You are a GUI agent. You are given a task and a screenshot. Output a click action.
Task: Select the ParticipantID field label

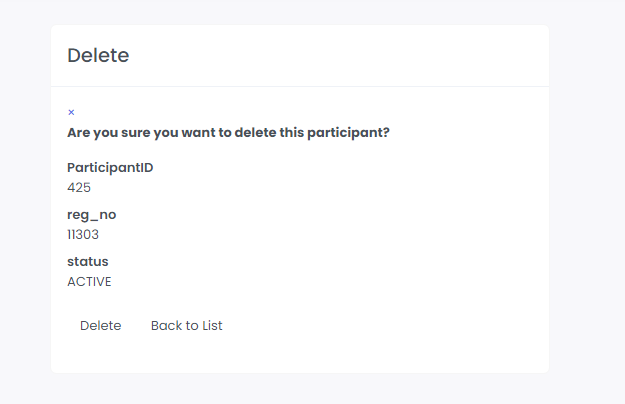coord(110,167)
